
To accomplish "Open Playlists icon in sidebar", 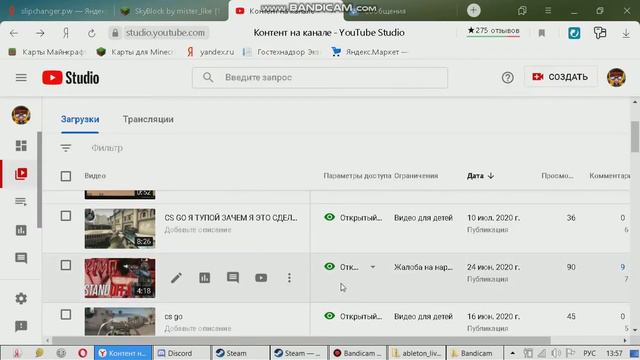I will pos(21,202).
